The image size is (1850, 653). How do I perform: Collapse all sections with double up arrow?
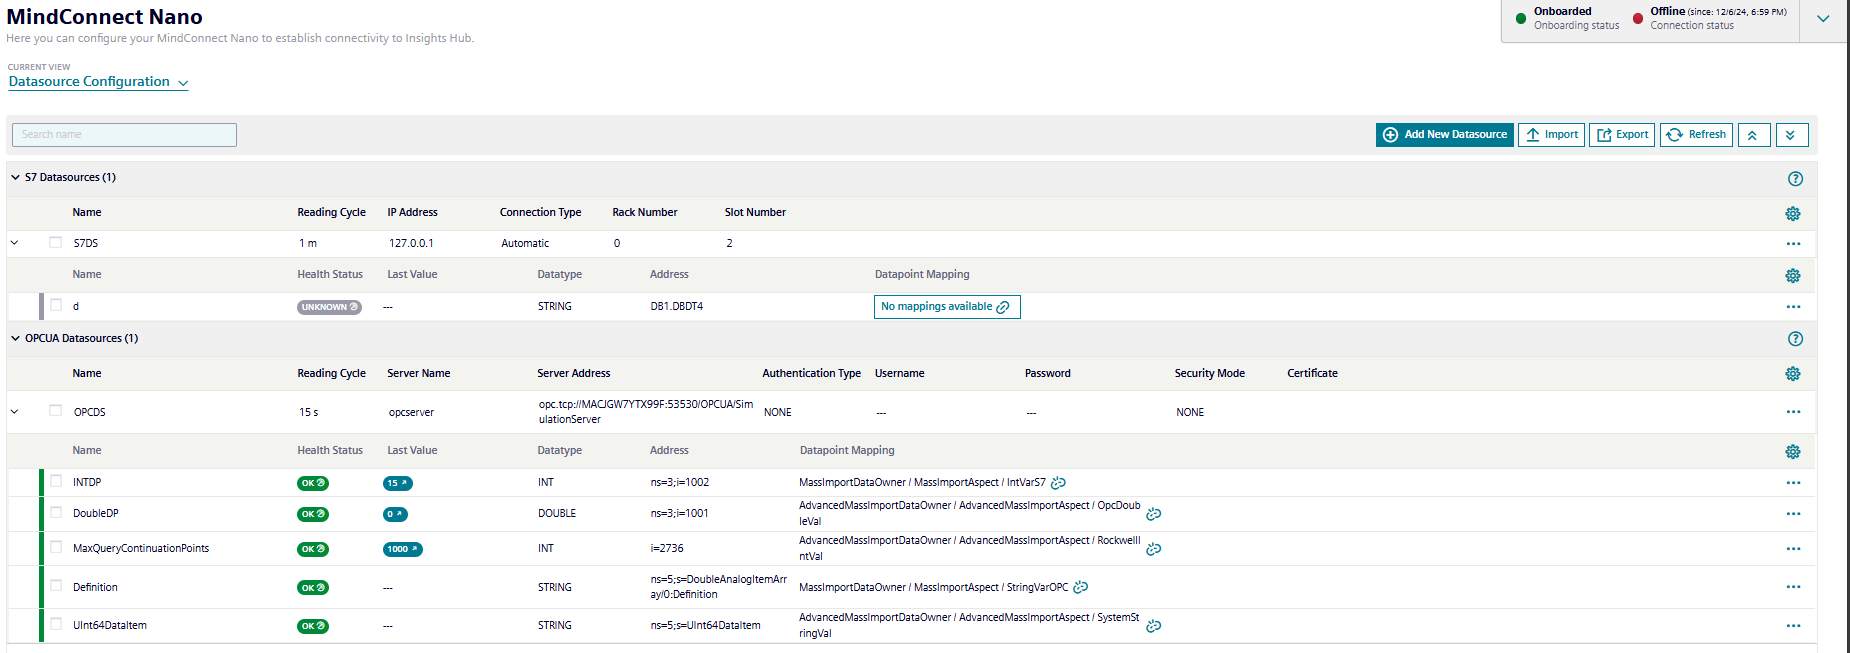click(x=1754, y=135)
